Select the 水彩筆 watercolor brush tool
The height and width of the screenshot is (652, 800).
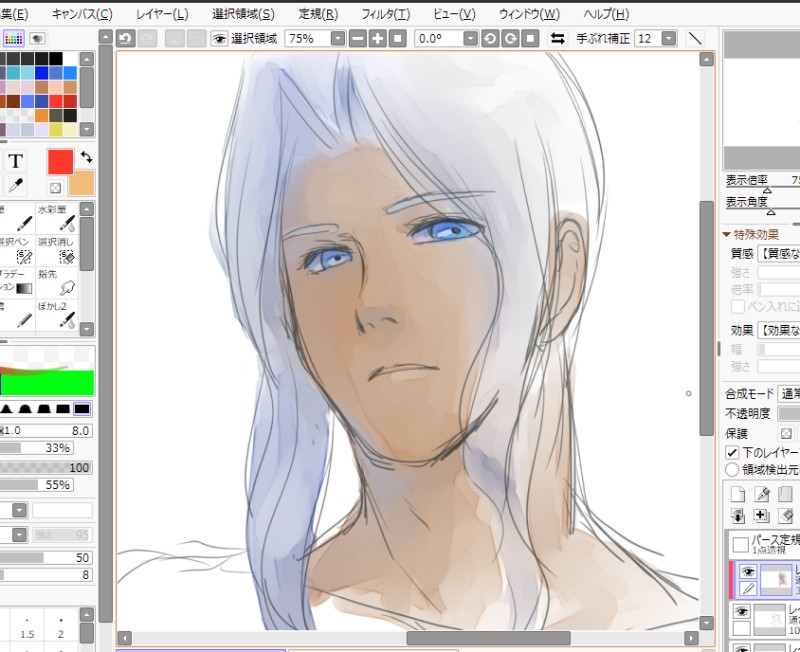tap(57, 218)
